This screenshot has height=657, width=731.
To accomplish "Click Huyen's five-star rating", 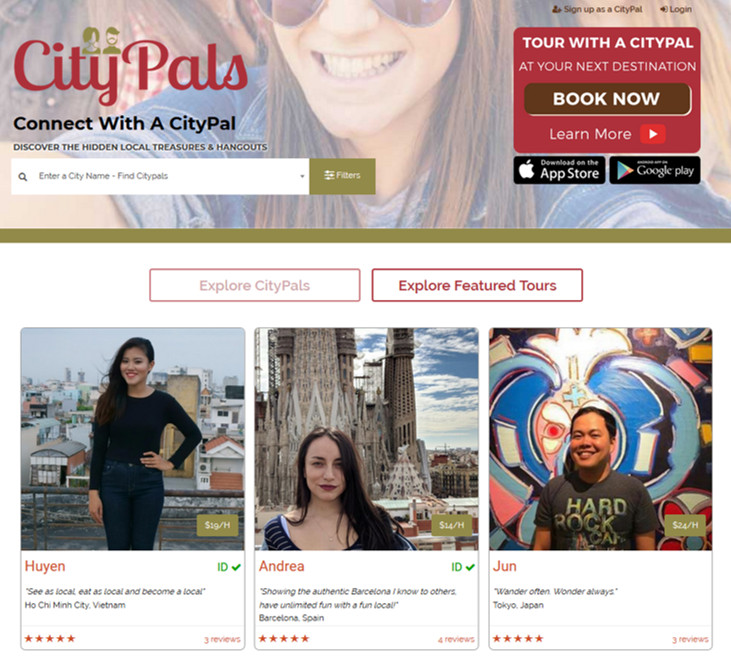I will (50, 638).
